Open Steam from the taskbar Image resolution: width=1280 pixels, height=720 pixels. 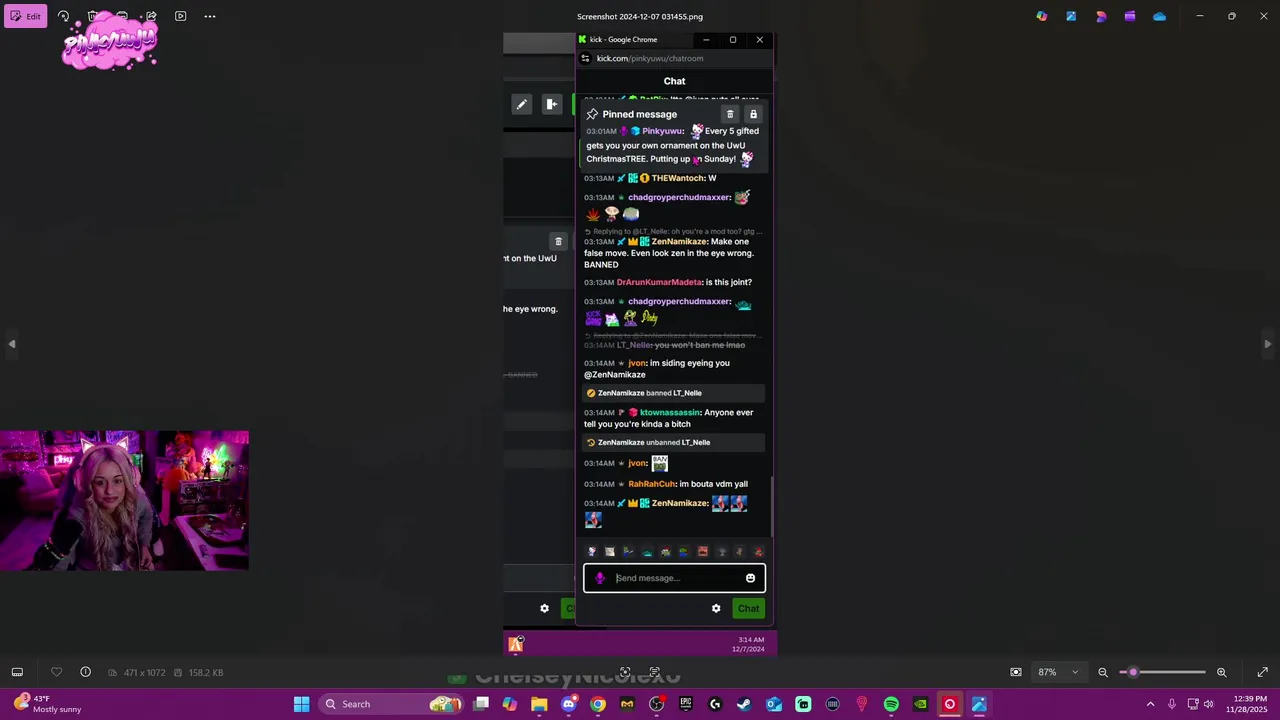pos(744,704)
